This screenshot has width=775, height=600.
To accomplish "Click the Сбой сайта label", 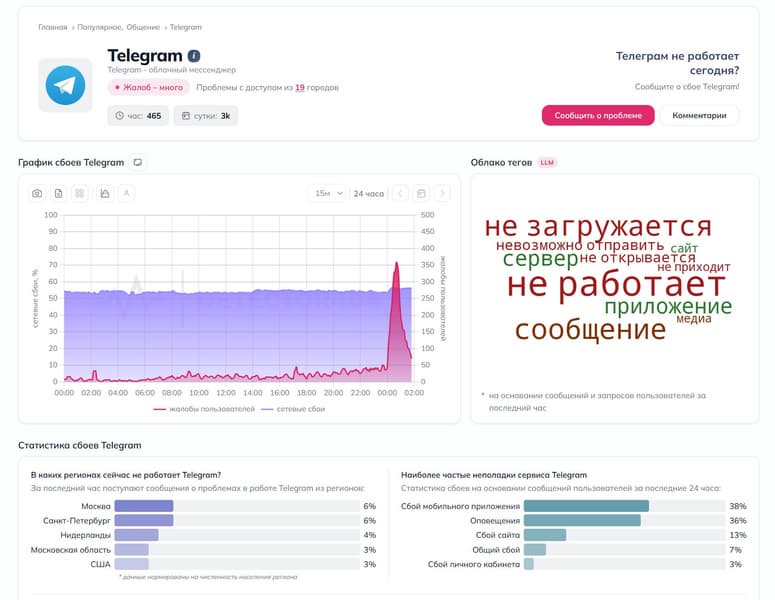I will point(498,535).
